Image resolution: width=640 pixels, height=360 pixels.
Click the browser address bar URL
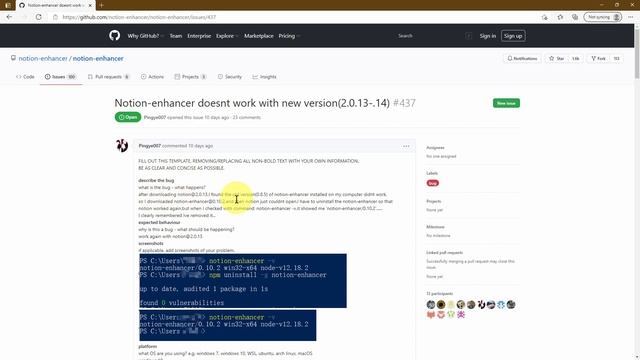139,17
